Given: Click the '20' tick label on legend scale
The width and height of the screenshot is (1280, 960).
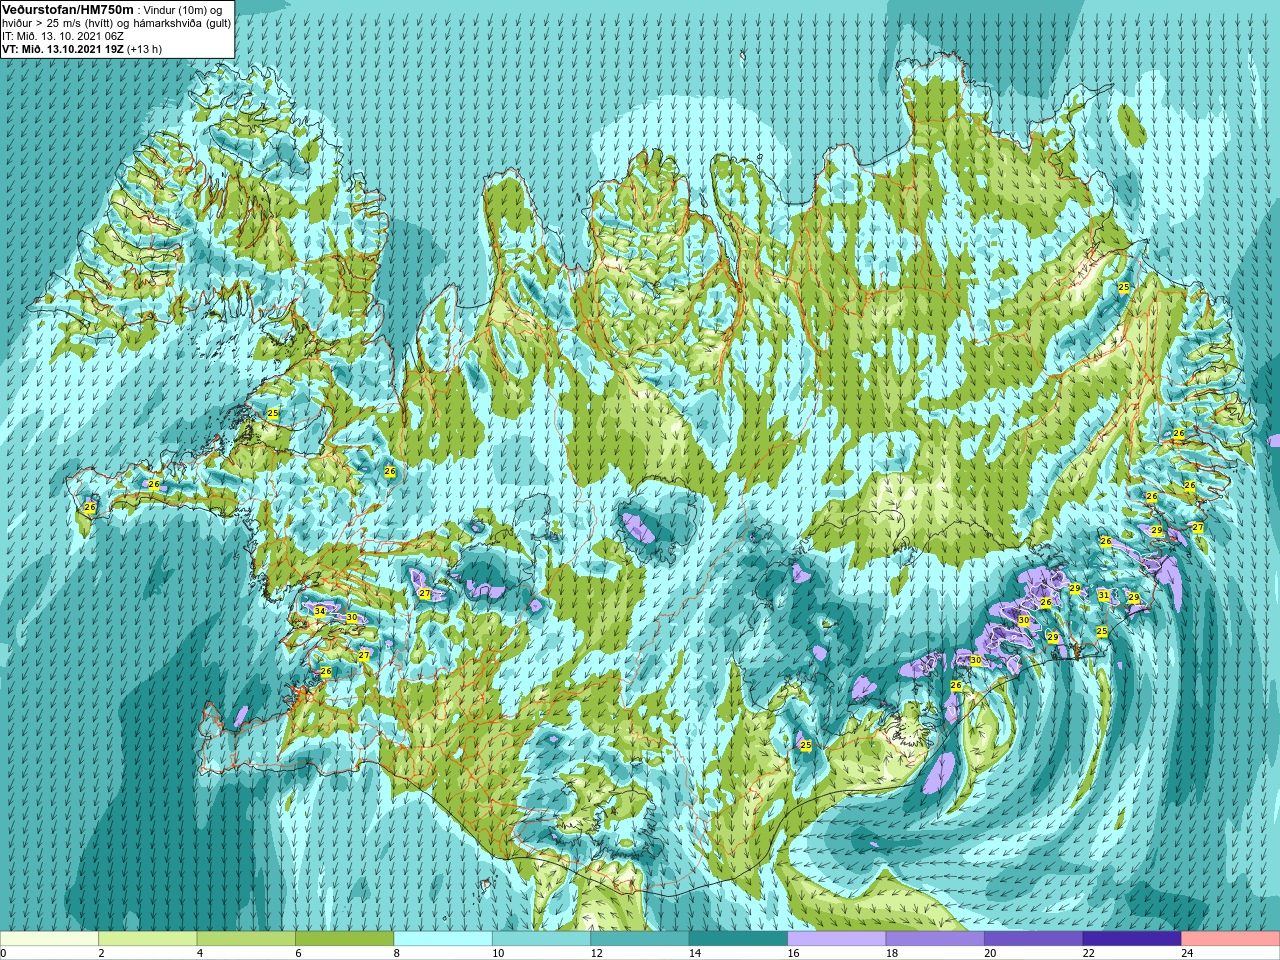Looking at the screenshot, I should click(x=990, y=953).
